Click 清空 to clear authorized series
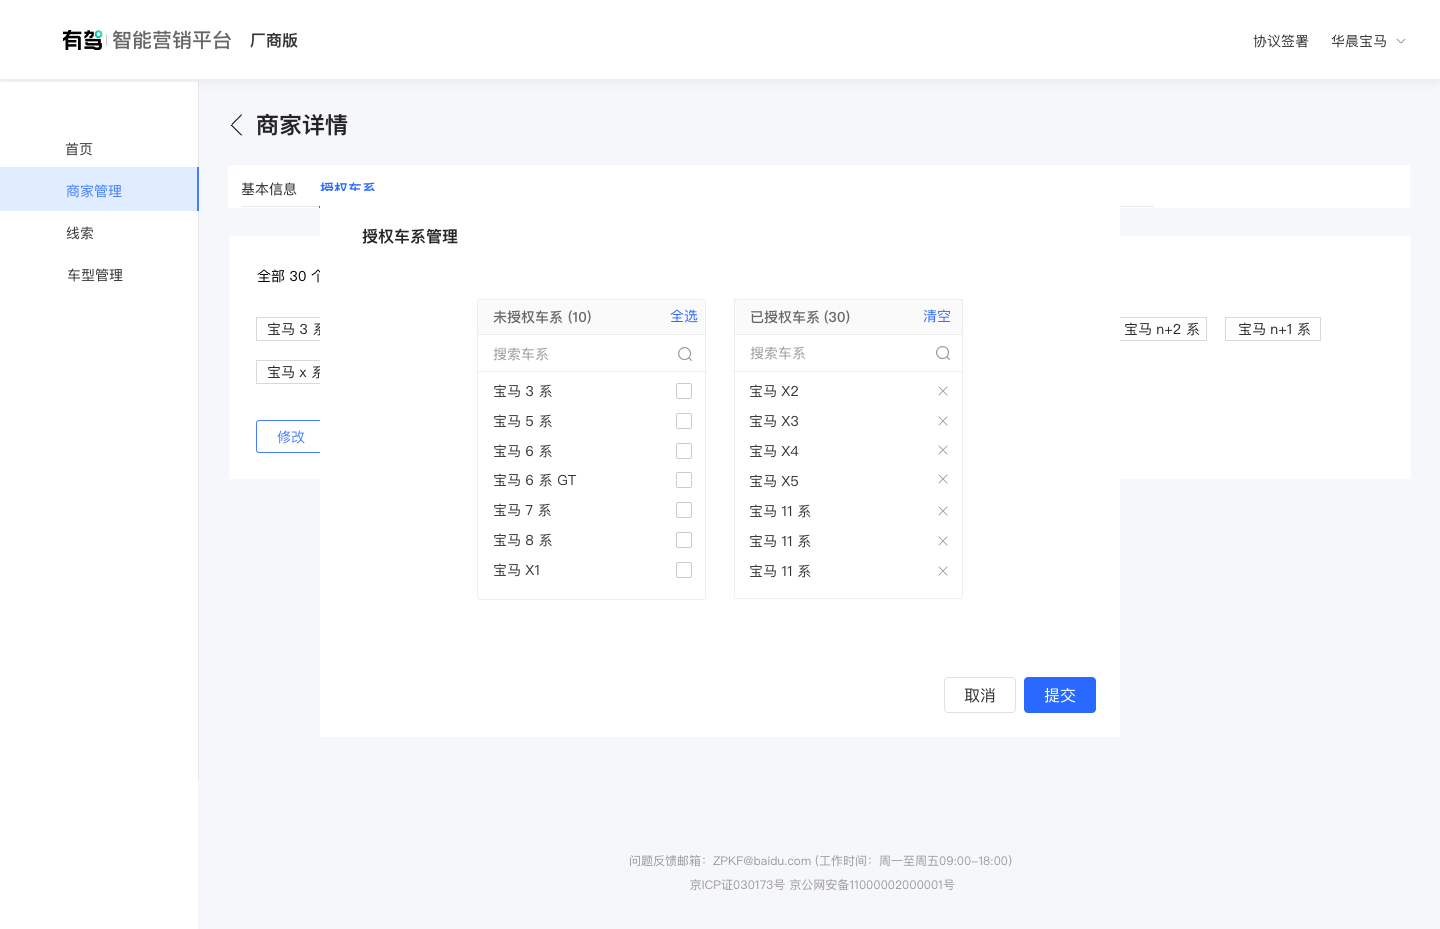This screenshot has height=929, width=1440. [x=937, y=316]
